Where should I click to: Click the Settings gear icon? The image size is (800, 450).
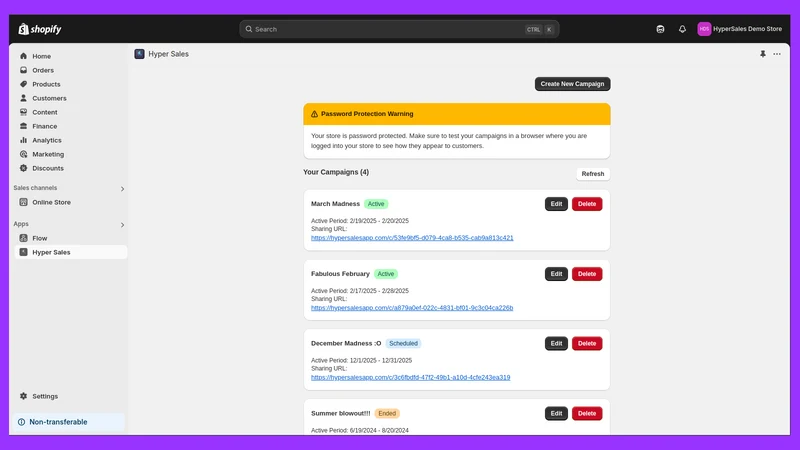tap(23, 396)
